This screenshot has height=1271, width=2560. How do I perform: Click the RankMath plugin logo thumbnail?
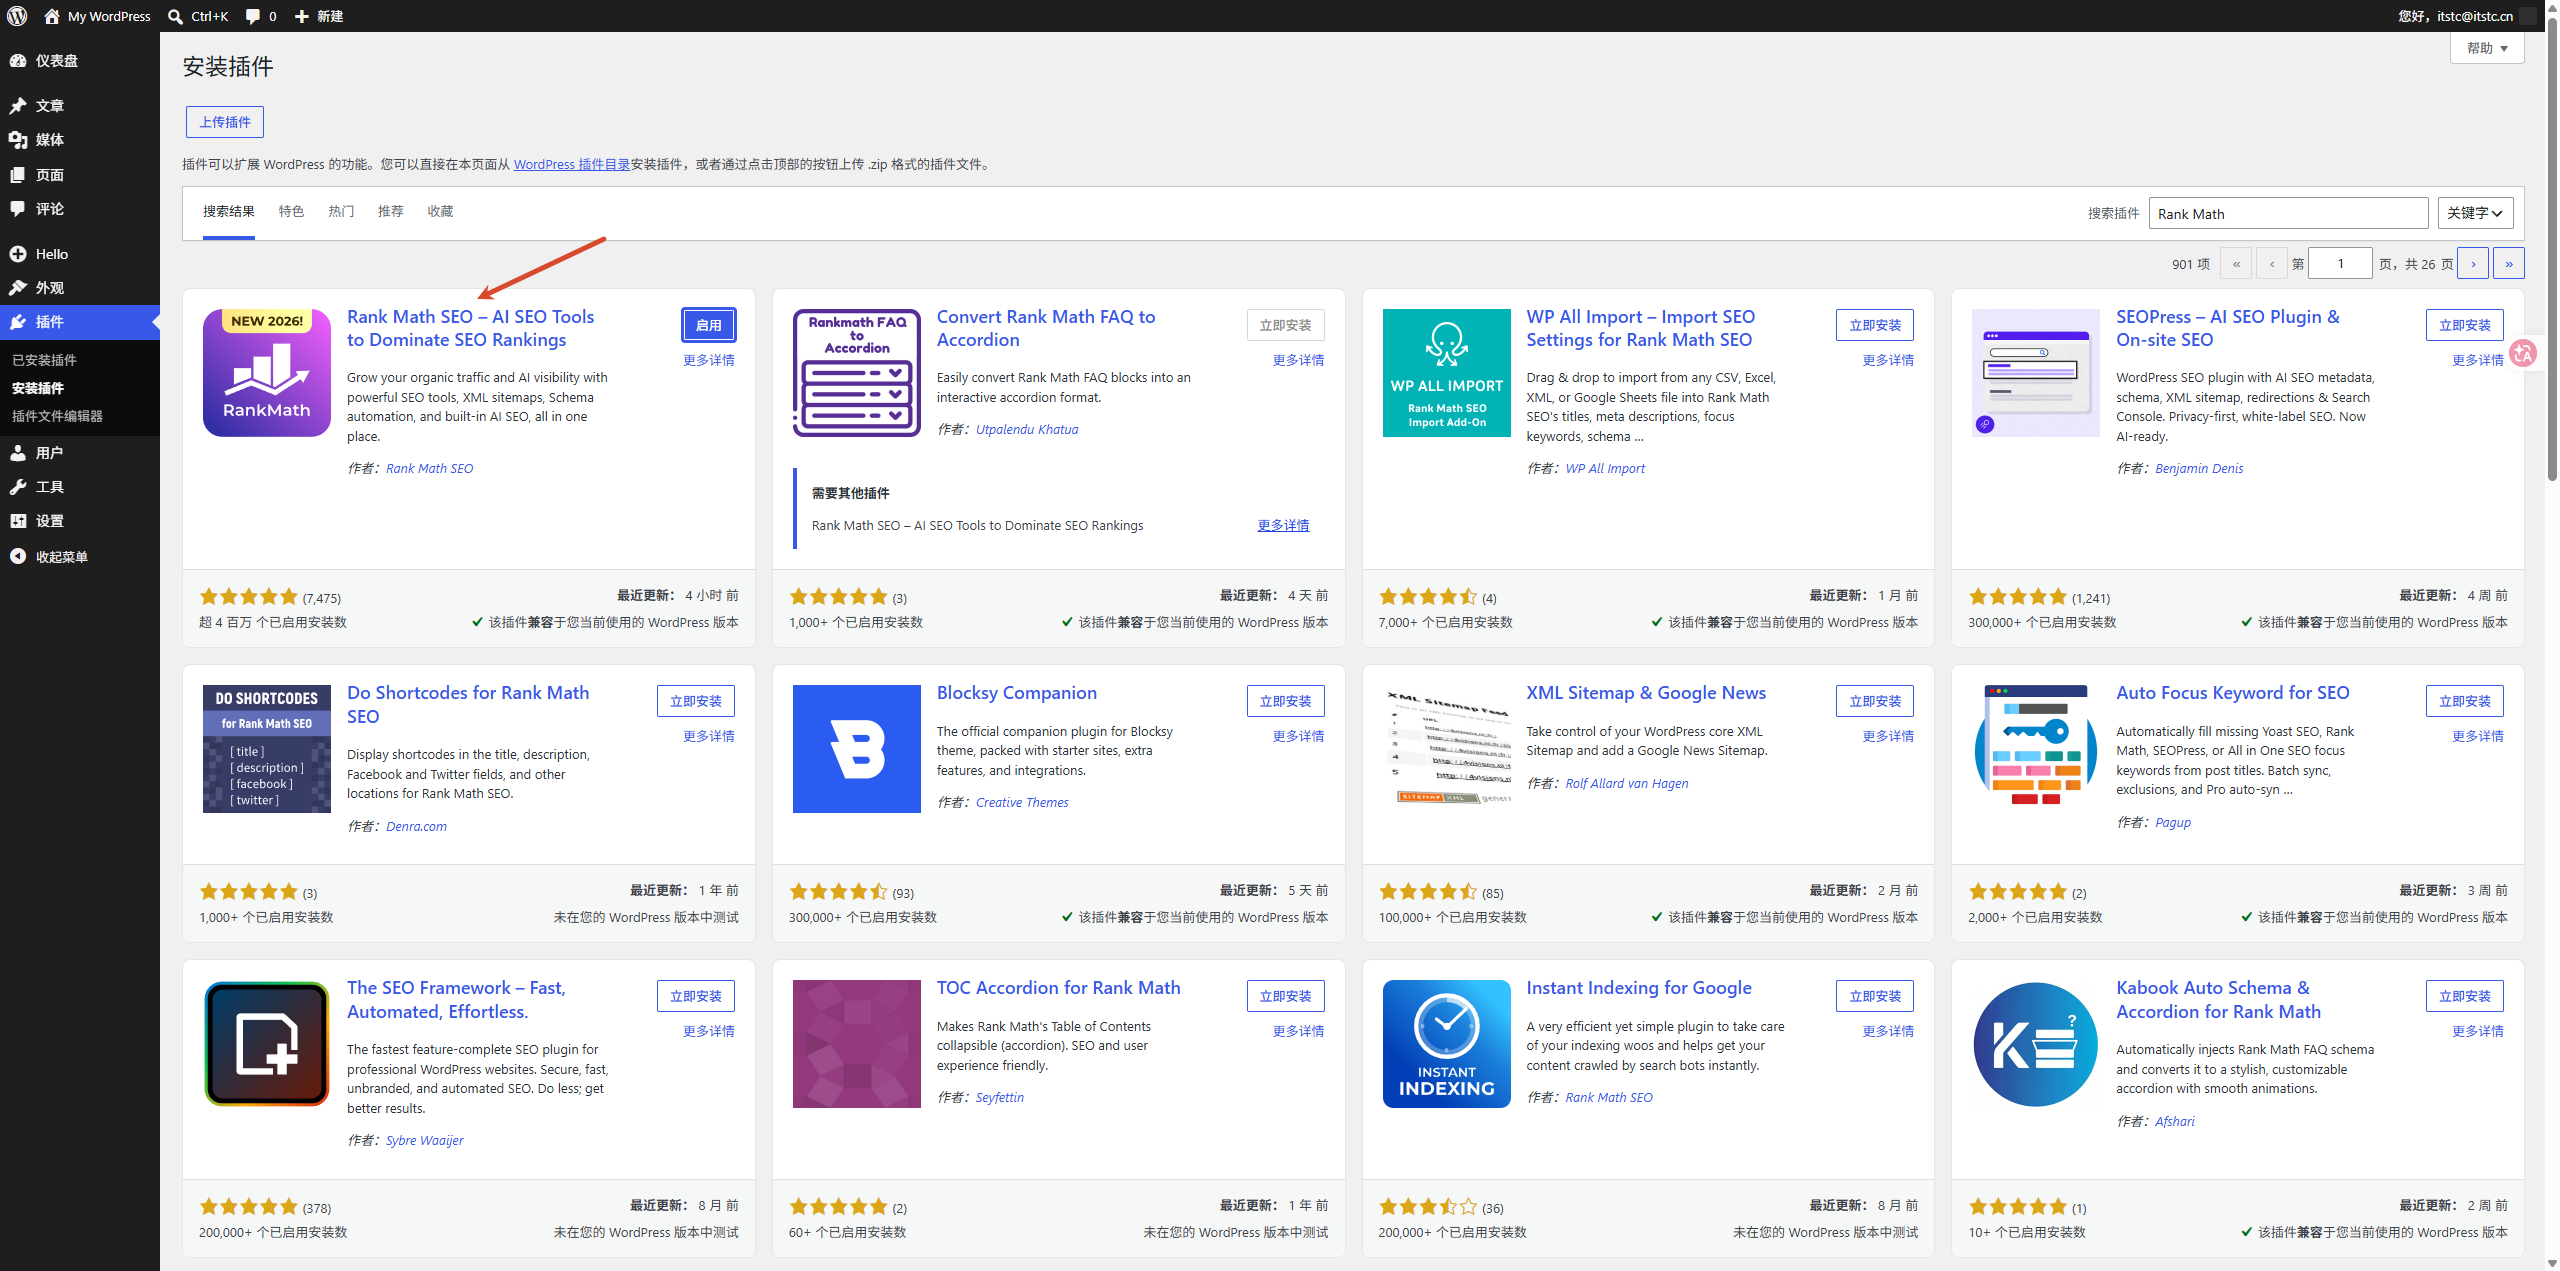pos(267,373)
